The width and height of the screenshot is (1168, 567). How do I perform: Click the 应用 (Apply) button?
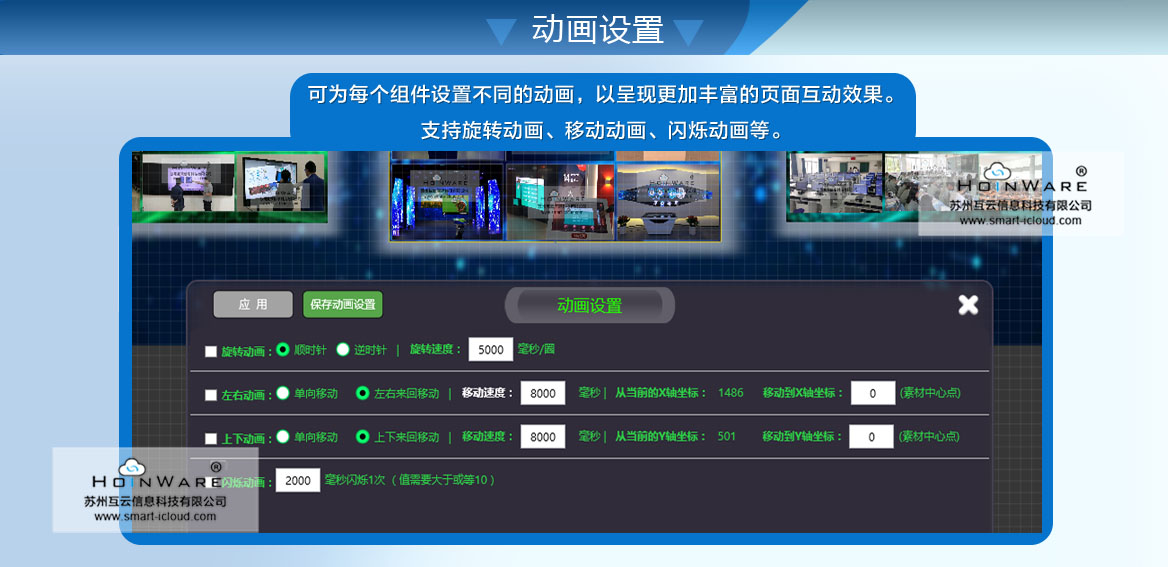(x=253, y=305)
